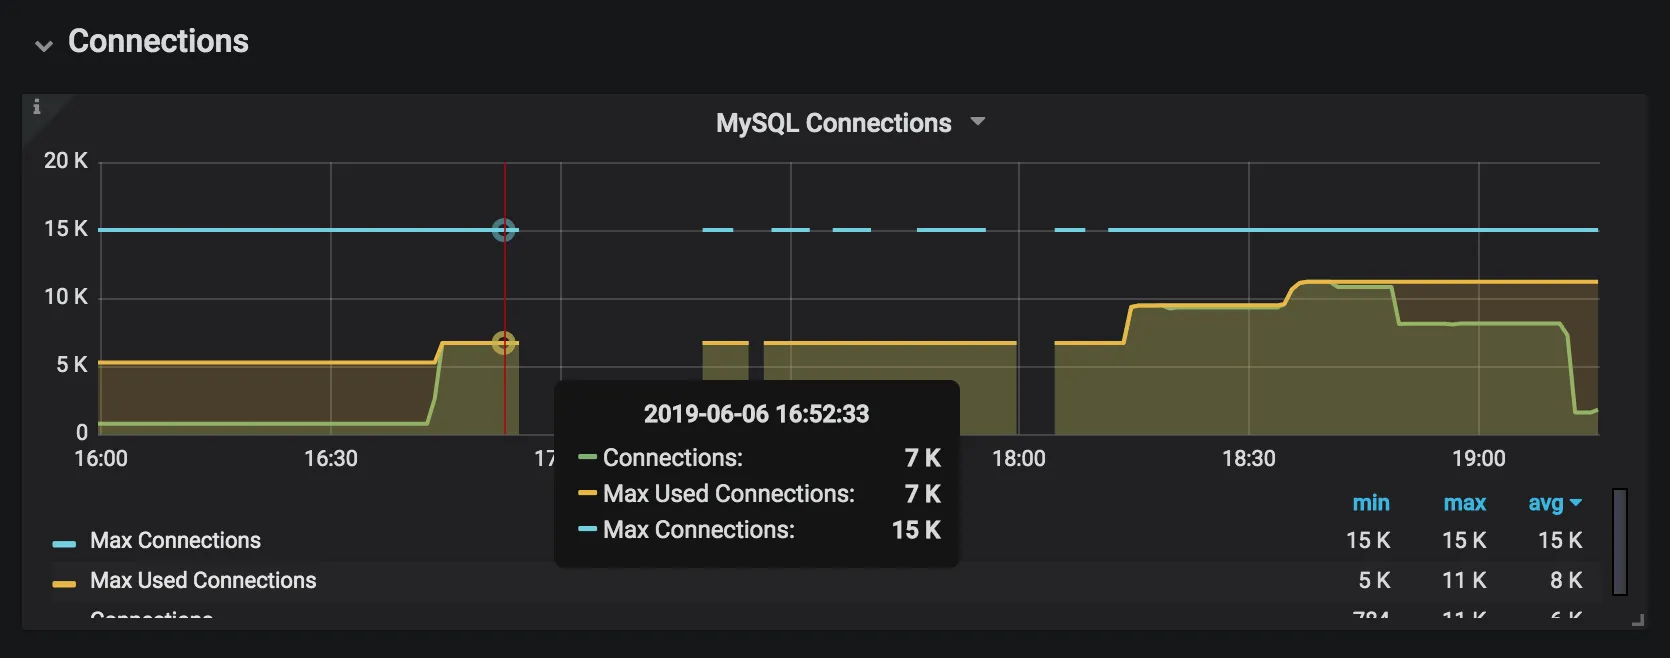Click the 18:30 x-axis label
The height and width of the screenshot is (658, 1670).
click(x=1249, y=459)
